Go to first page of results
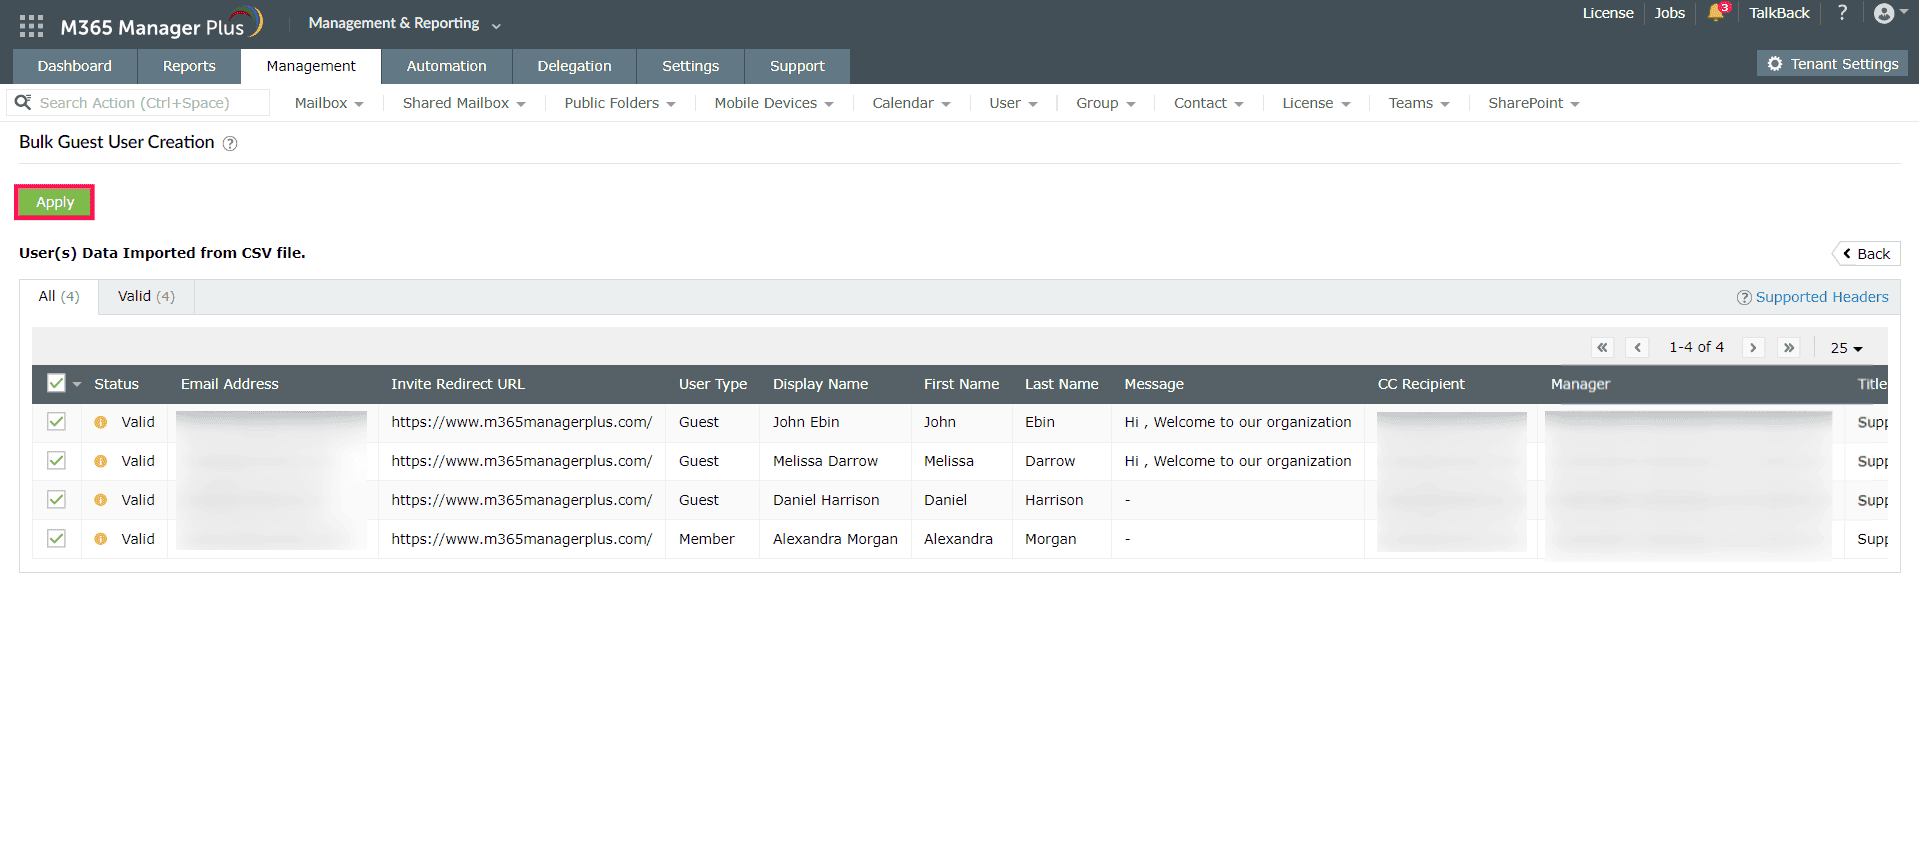 click(1602, 348)
